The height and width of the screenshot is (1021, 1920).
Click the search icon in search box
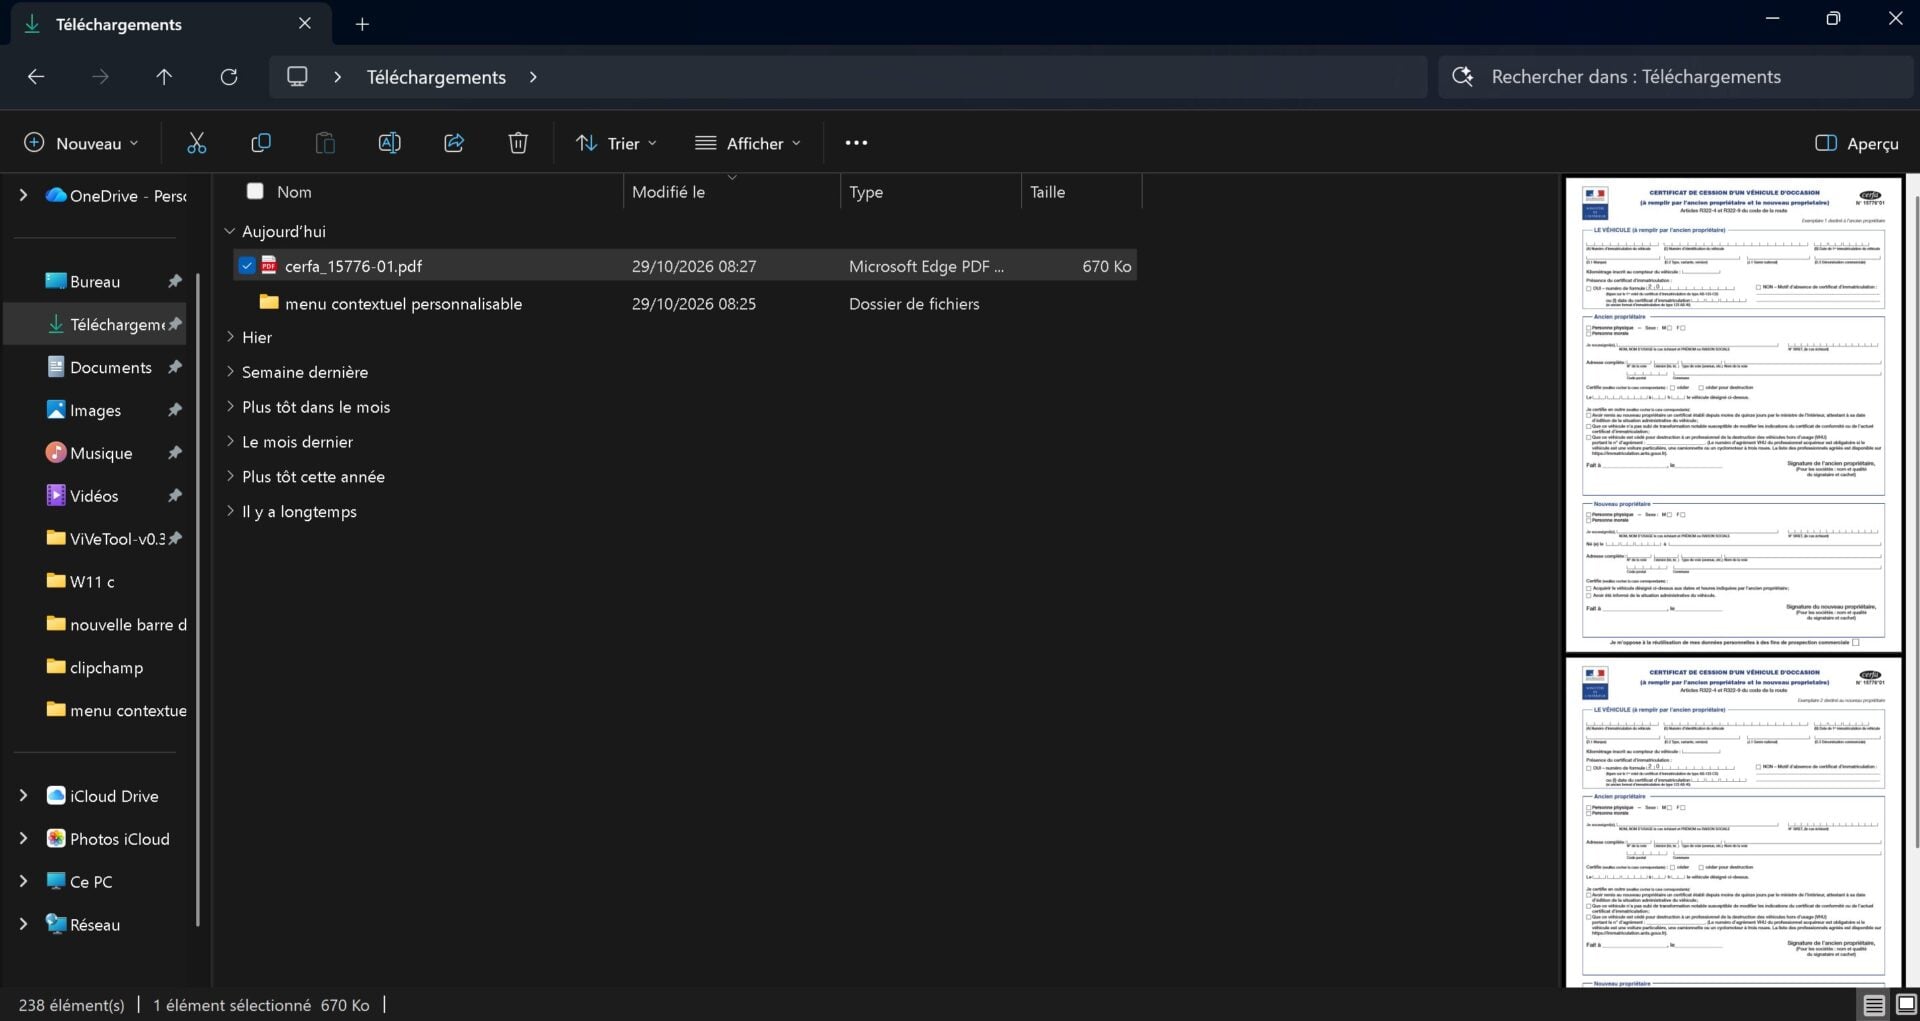(x=1462, y=77)
